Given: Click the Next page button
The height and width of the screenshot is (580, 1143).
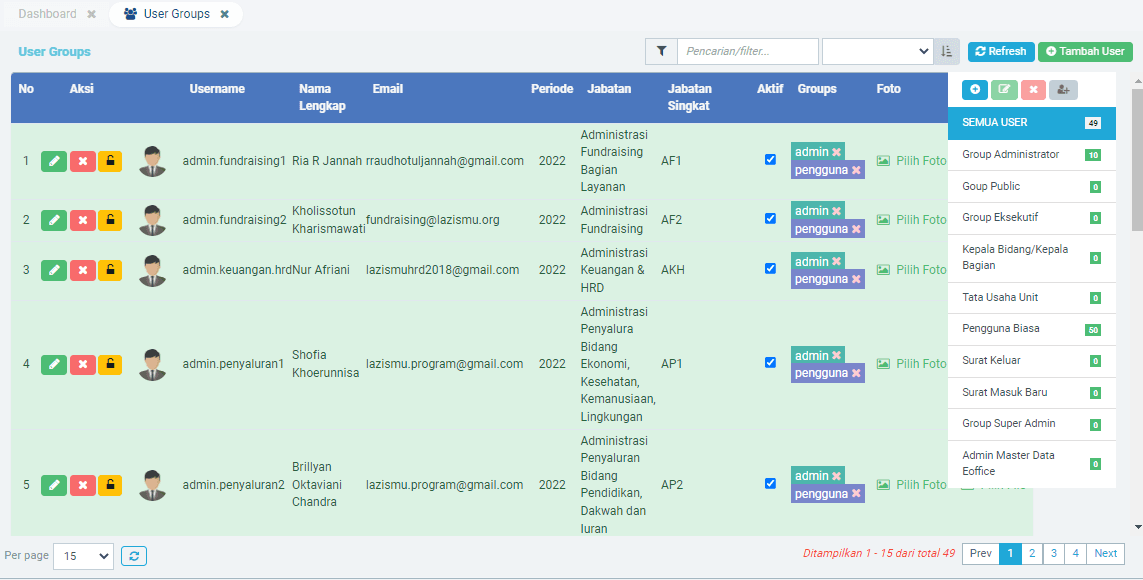Looking at the screenshot, I should (1105, 554).
